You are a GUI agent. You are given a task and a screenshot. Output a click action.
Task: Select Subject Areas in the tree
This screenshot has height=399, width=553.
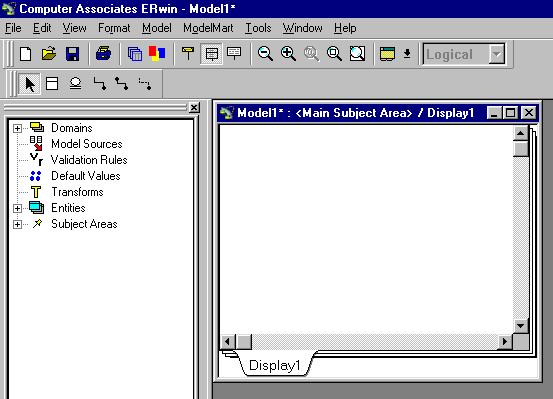(84, 224)
